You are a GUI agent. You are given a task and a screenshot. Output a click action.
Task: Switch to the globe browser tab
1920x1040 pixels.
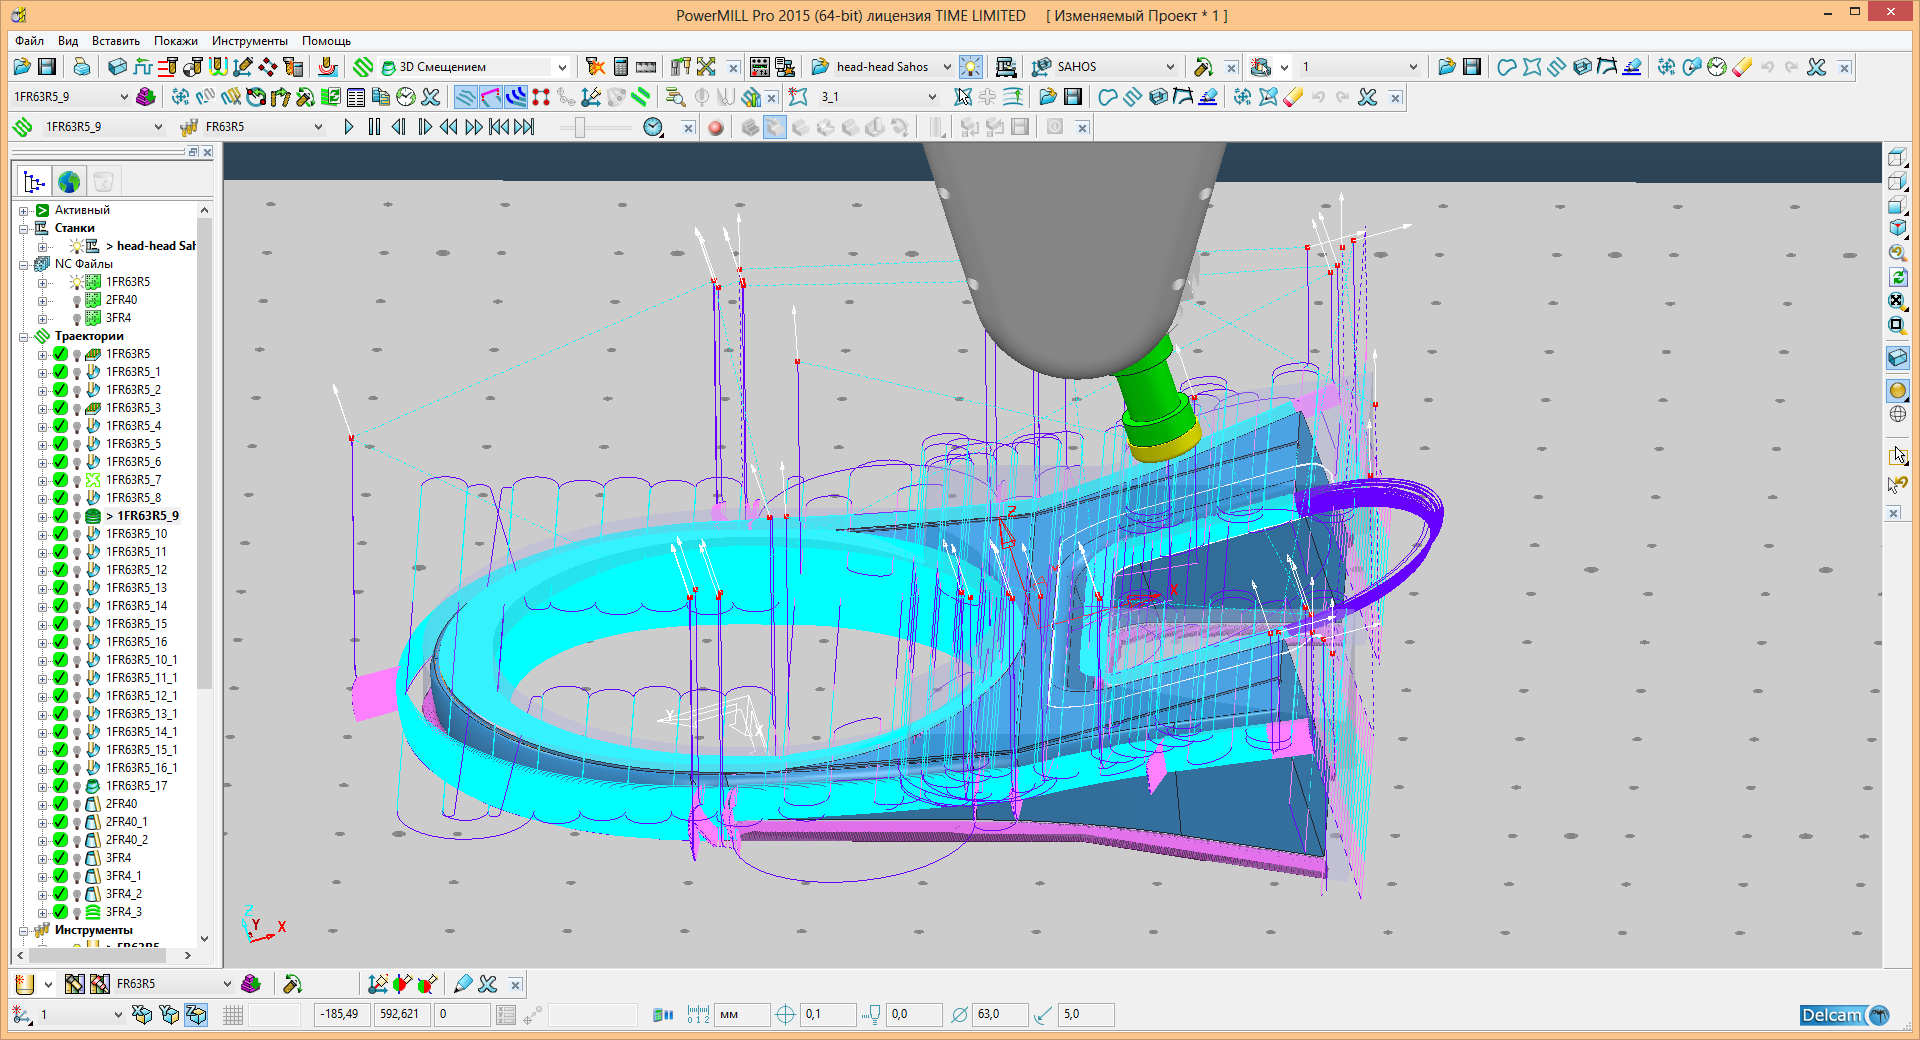coord(69,182)
